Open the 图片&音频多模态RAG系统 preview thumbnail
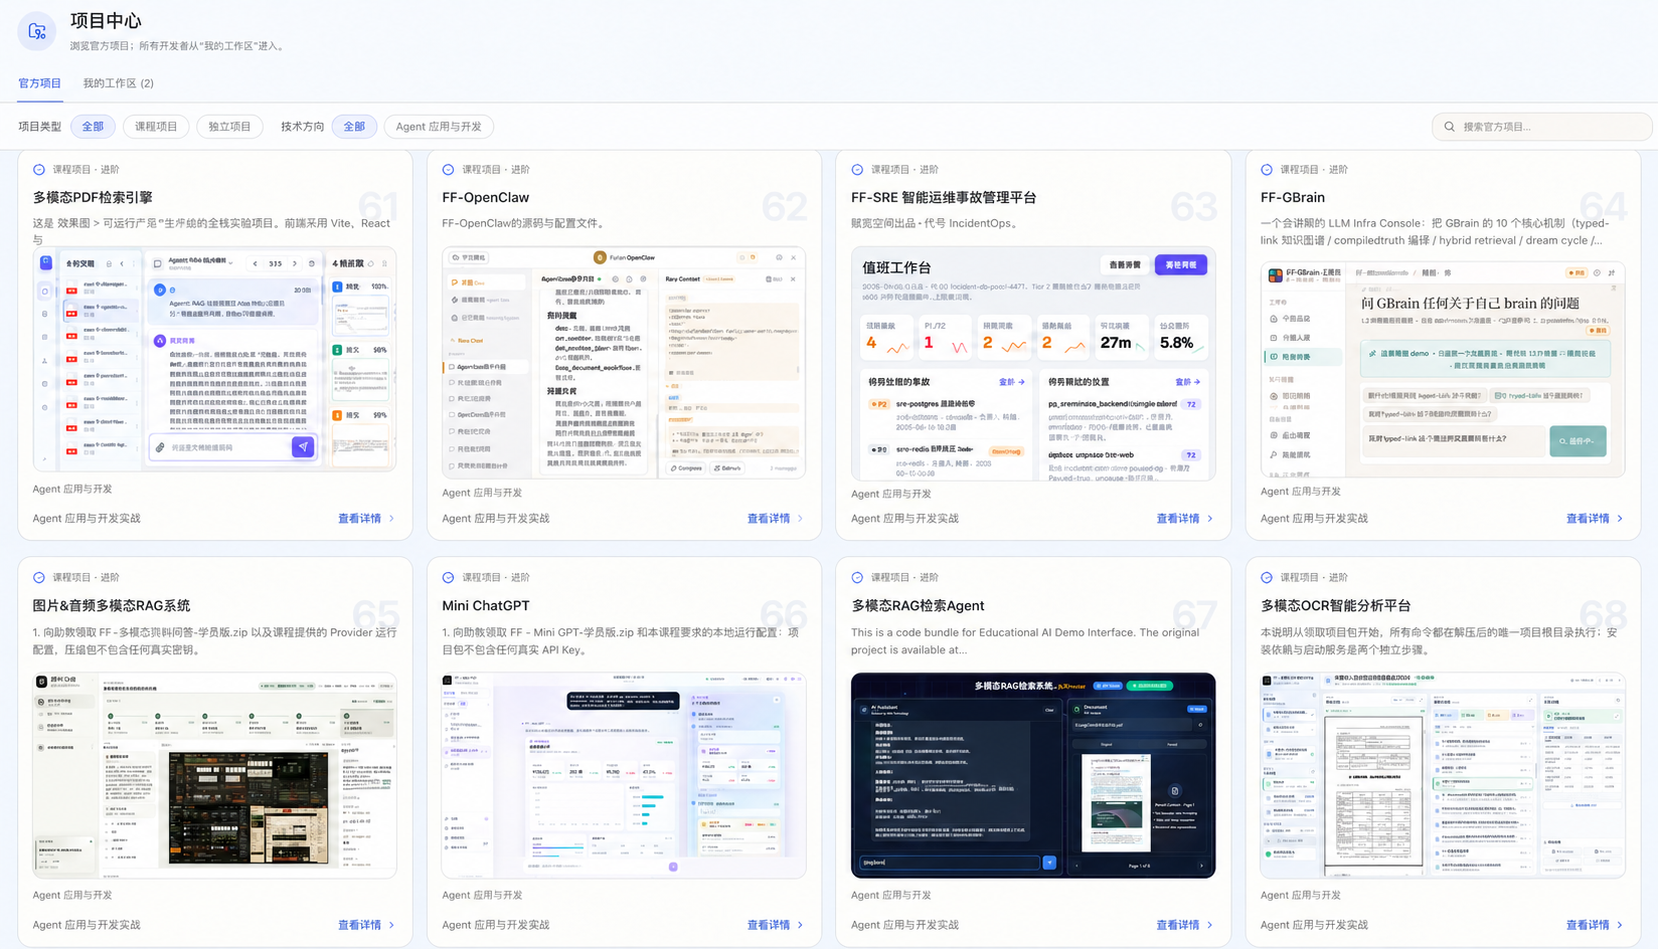 (215, 775)
